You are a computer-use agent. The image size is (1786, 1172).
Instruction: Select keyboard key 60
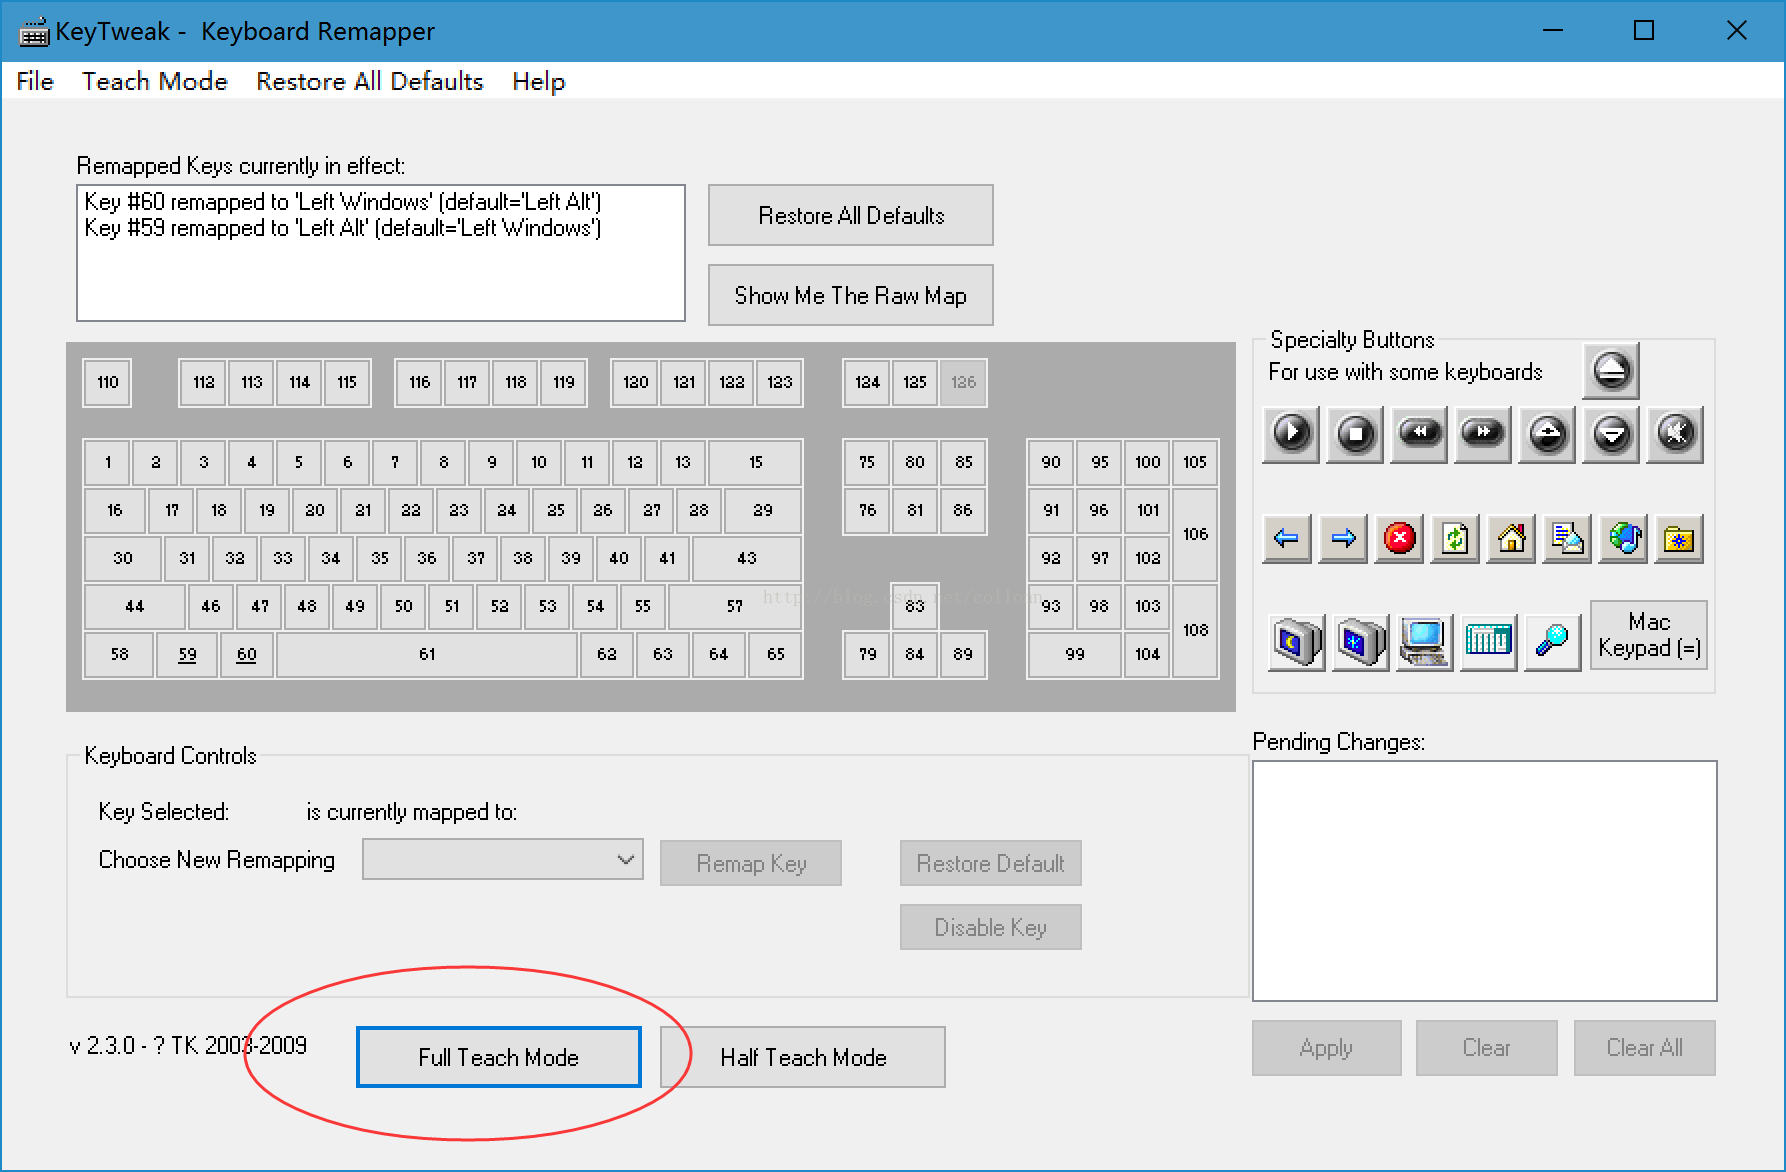tap(247, 654)
